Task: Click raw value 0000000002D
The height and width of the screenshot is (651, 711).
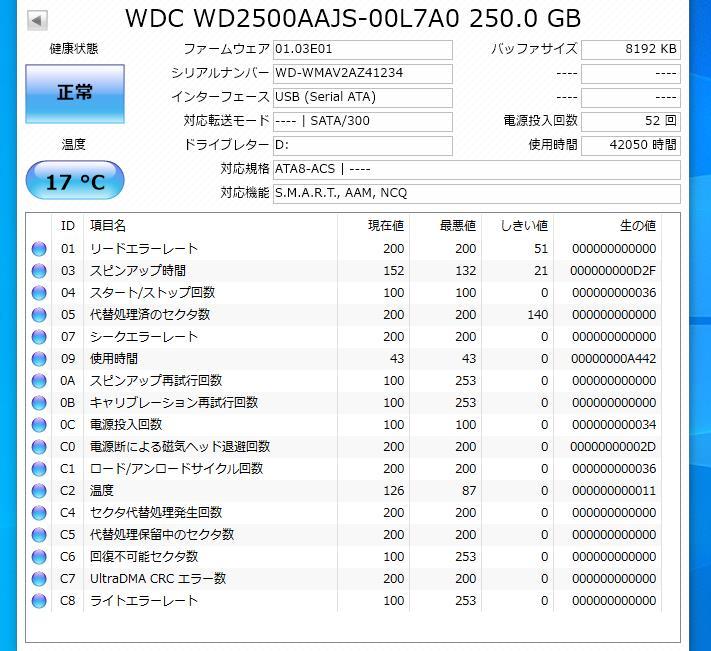Action: tap(613, 447)
